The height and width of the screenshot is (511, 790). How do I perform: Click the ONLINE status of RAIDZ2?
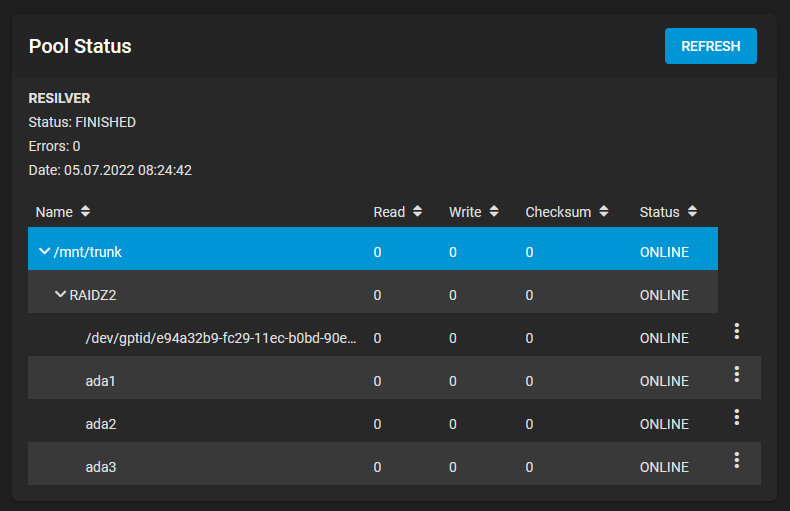pyautogui.click(x=664, y=295)
